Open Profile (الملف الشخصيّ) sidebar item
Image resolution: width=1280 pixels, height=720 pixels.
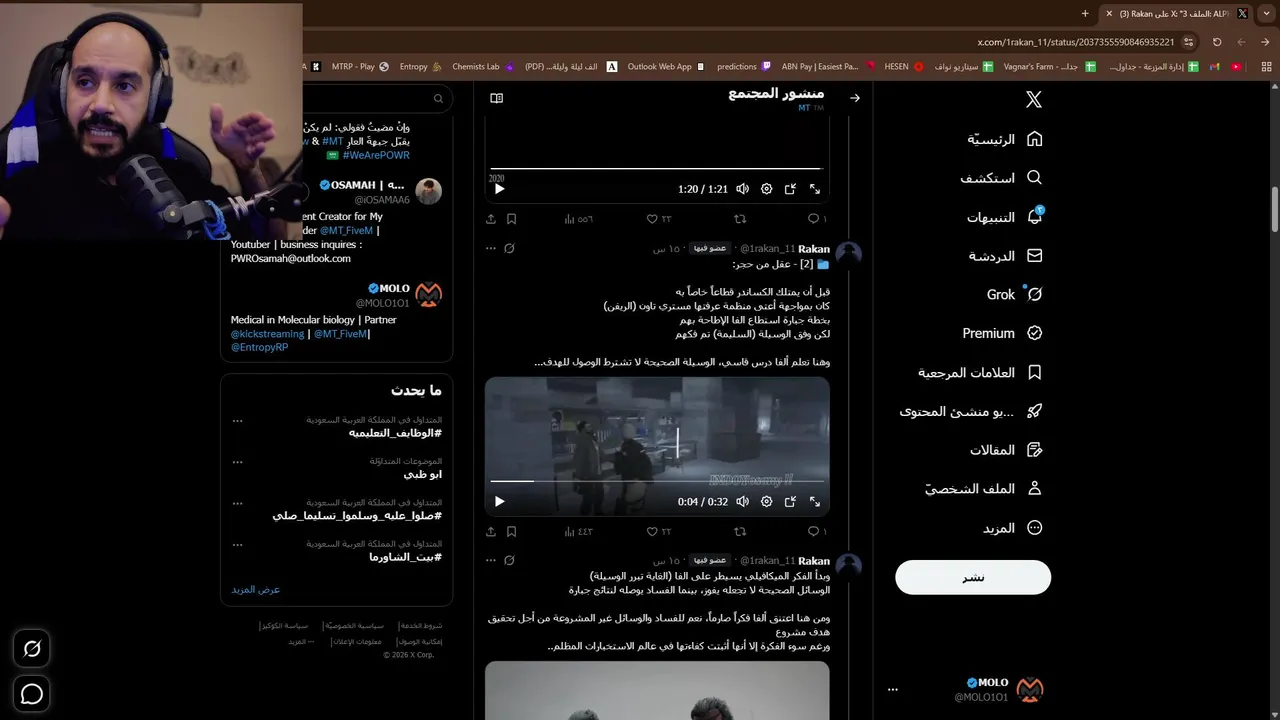[x=983, y=489]
